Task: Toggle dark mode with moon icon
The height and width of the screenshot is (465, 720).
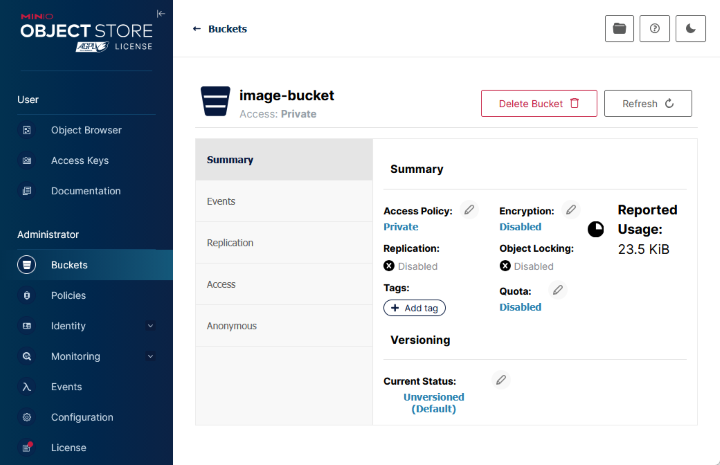Action: coord(690,29)
